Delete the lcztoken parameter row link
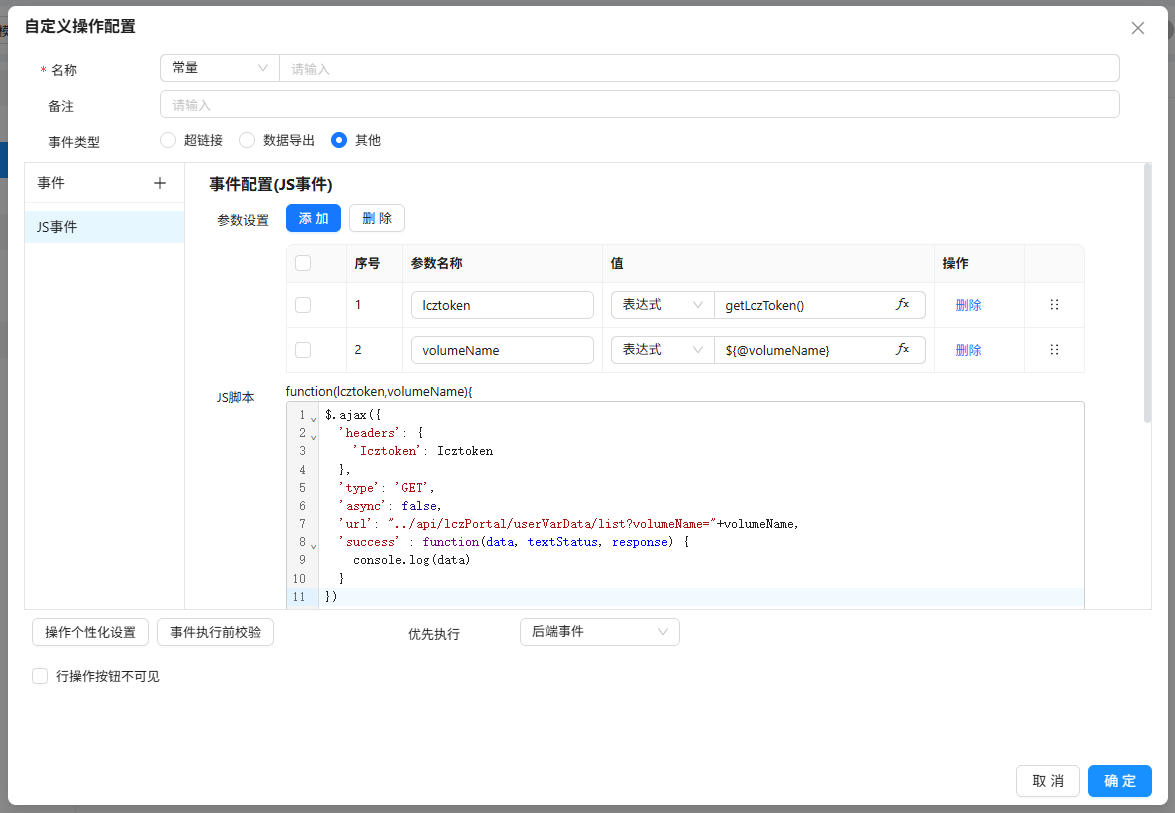The width and height of the screenshot is (1175, 813). coord(968,305)
